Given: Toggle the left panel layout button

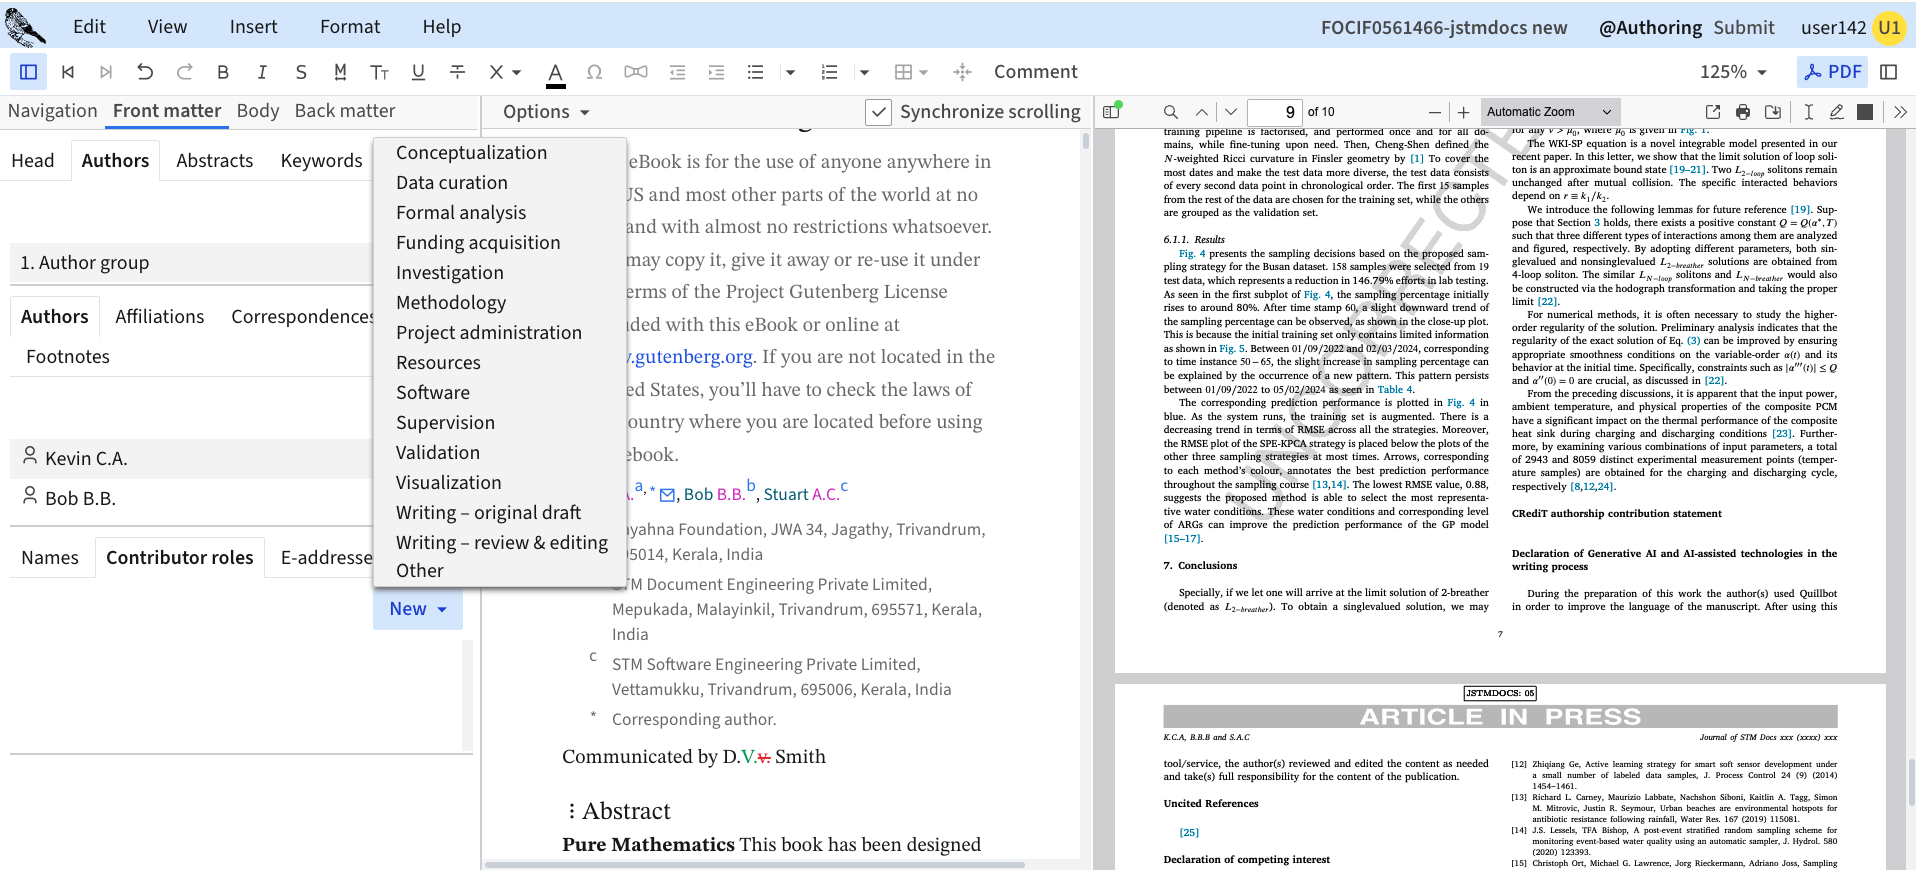Looking at the screenshot, I should click(28, 72).
